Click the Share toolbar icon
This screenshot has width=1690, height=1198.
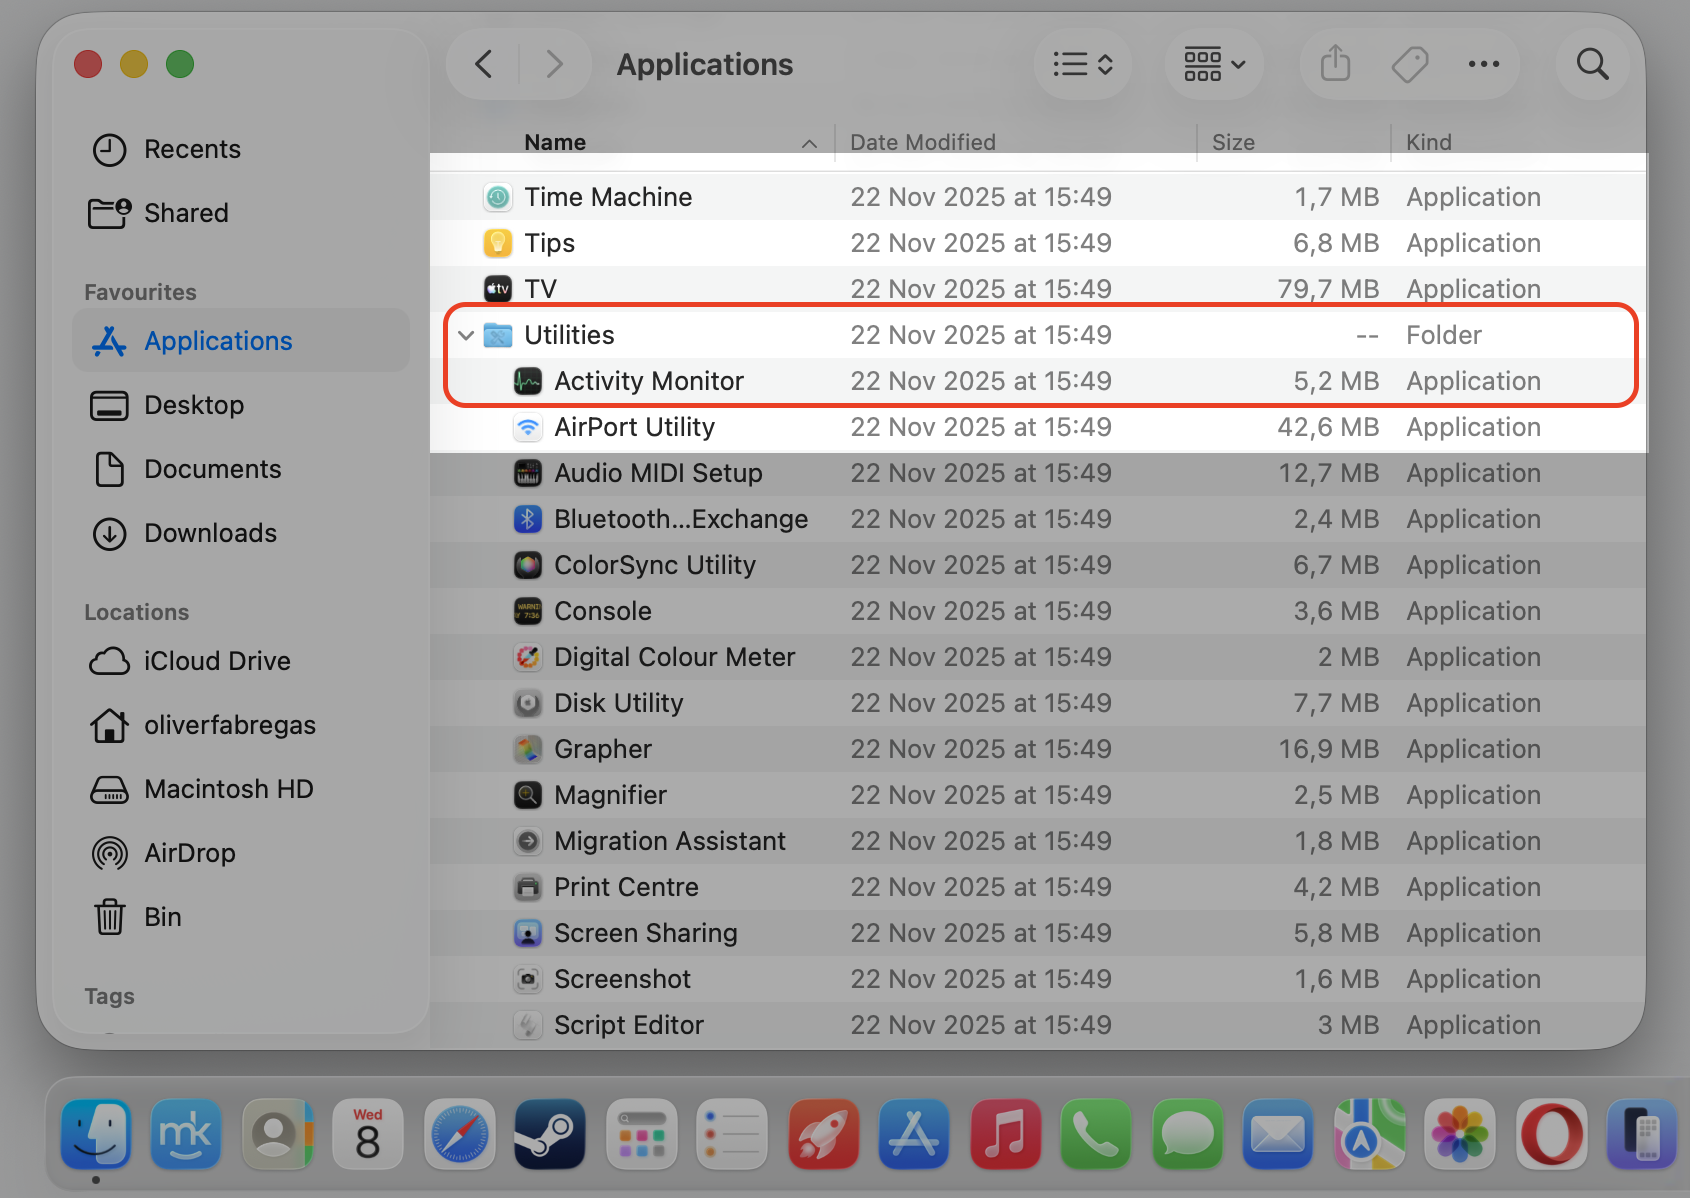coord(1335,64)
